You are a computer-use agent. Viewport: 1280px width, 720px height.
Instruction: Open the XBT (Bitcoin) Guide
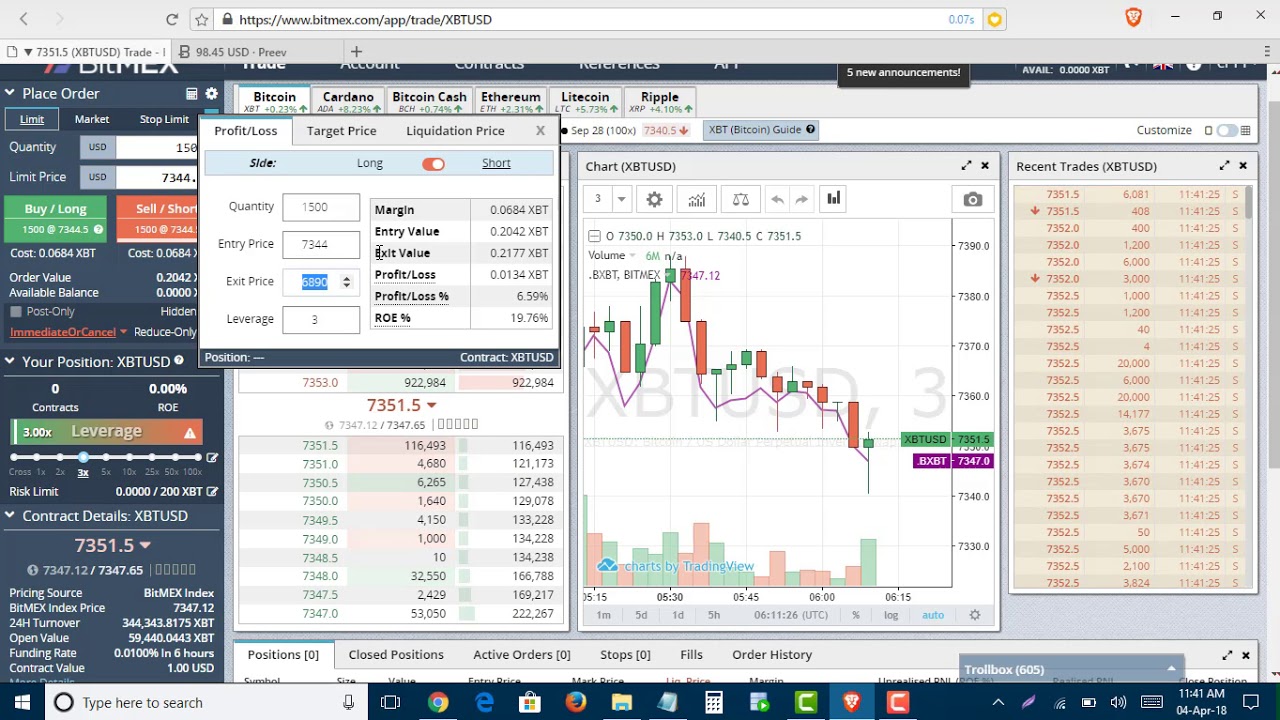coord(761,130)
